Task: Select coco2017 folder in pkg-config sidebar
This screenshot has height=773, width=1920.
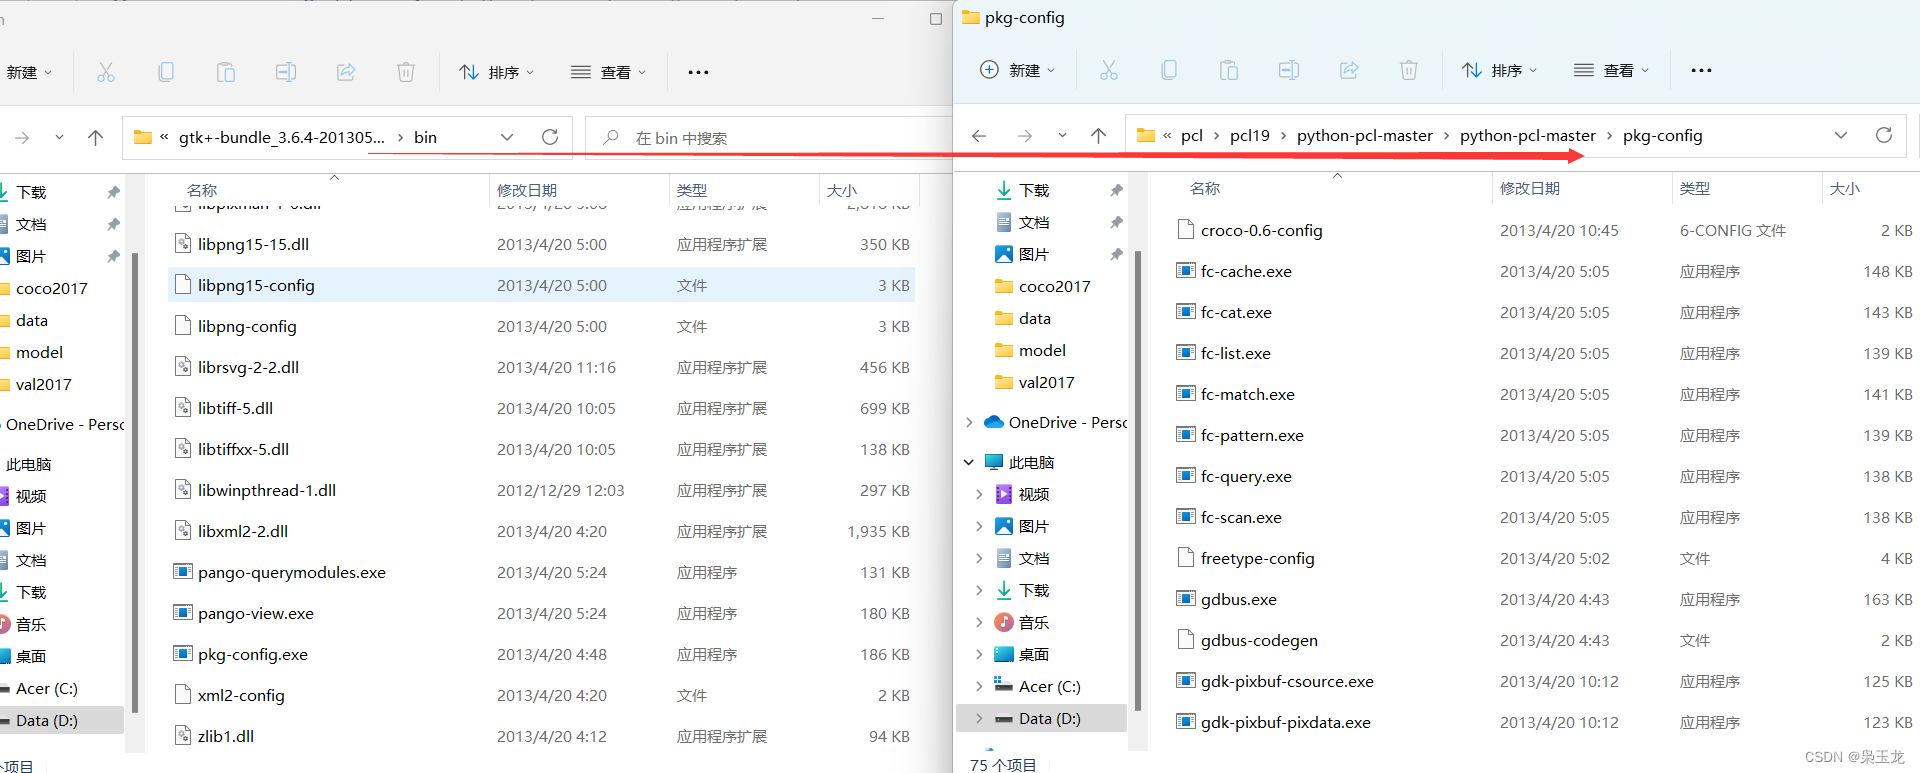Action: pyautogui.click(x=1042, y=286)
